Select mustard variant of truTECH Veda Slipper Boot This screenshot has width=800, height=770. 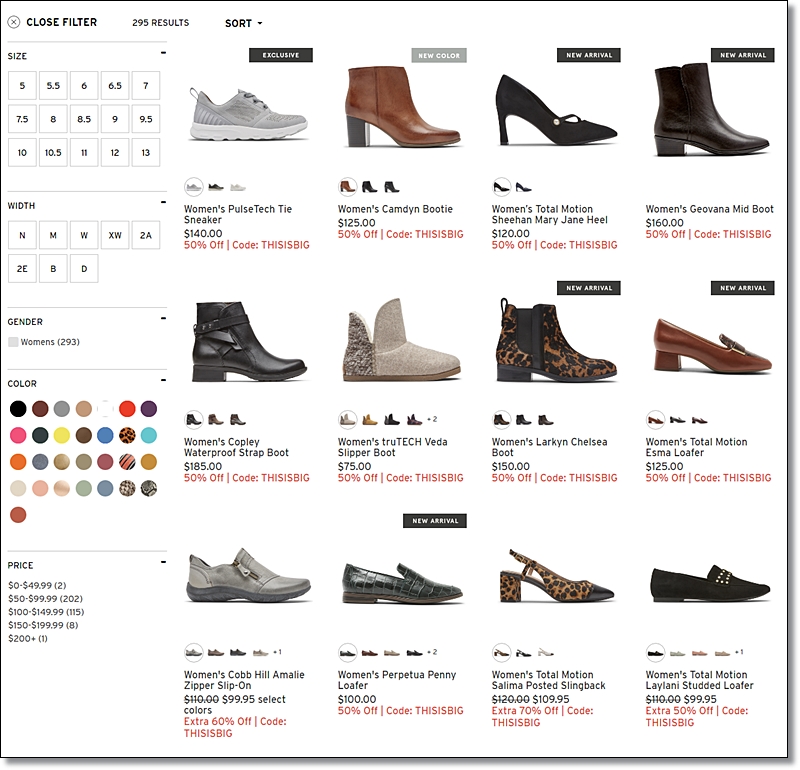point(369,419)
